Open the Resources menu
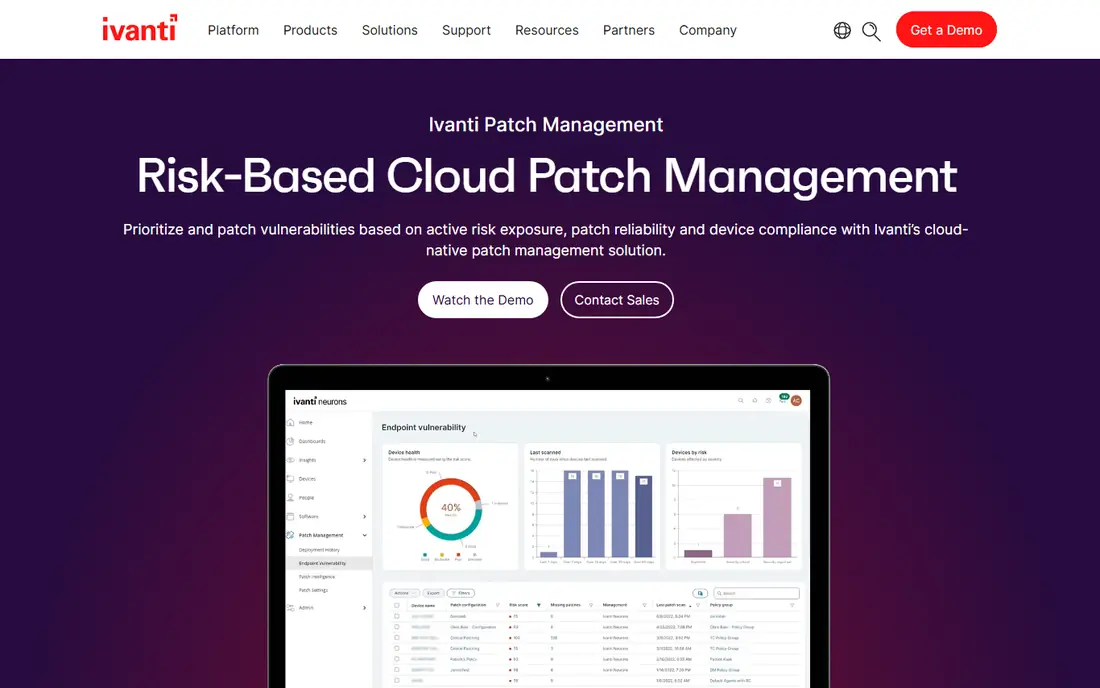This screenshot has height=688, width=1100. [x=546, y=30]
